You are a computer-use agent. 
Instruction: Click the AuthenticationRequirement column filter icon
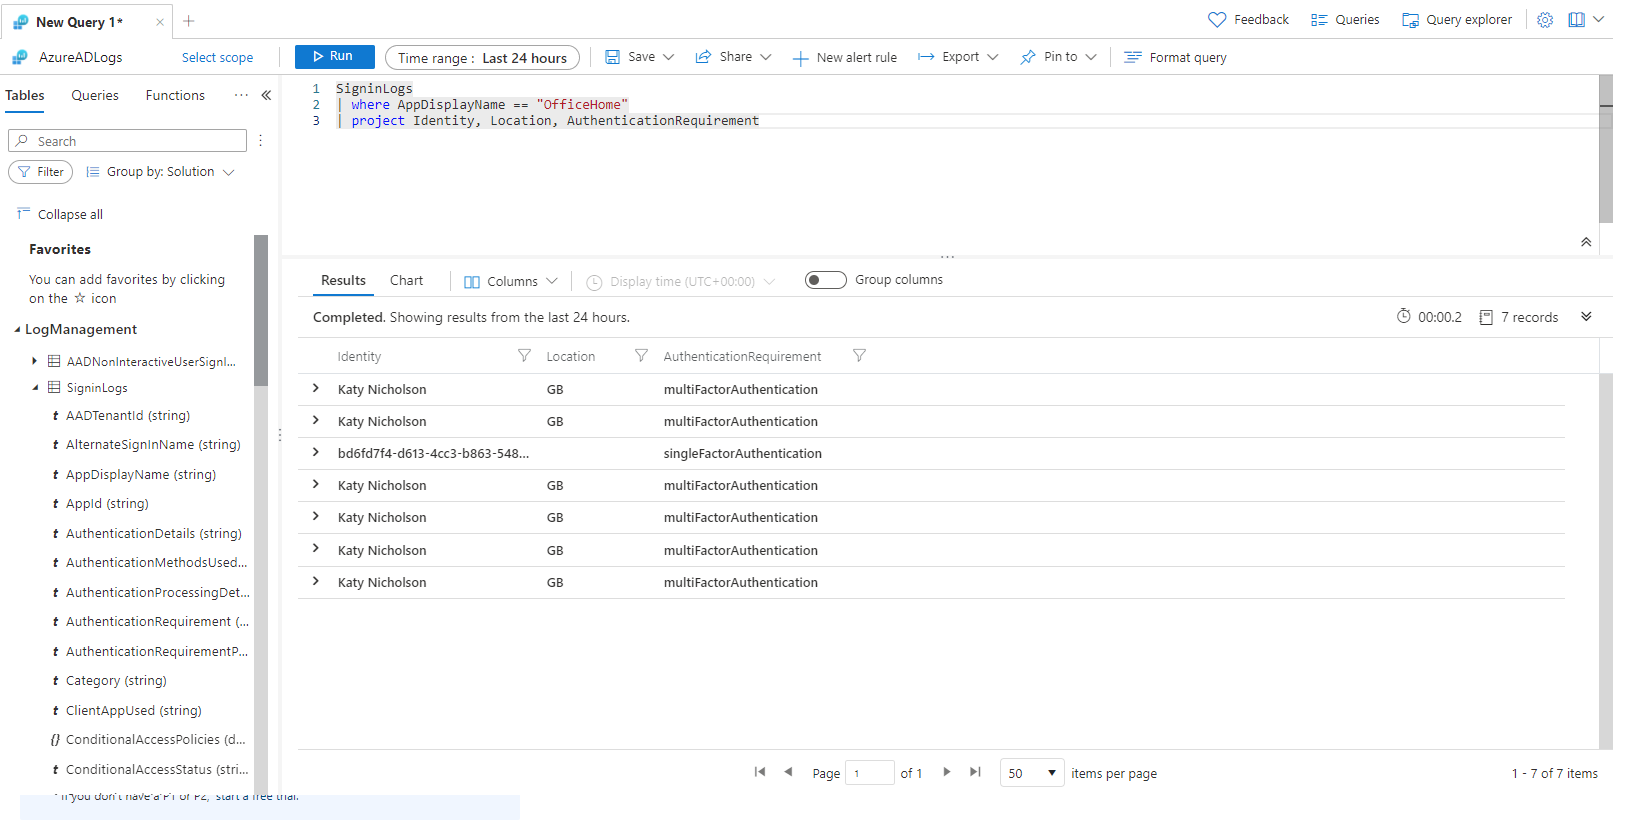(x=858, y=356)
